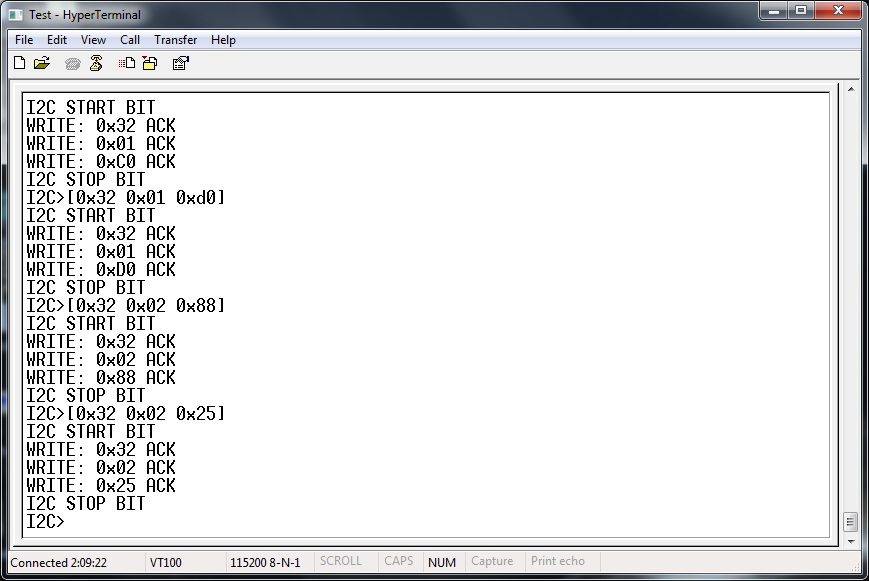Click the command line [0x32 0x02 0x25]

tap(146, 414)
